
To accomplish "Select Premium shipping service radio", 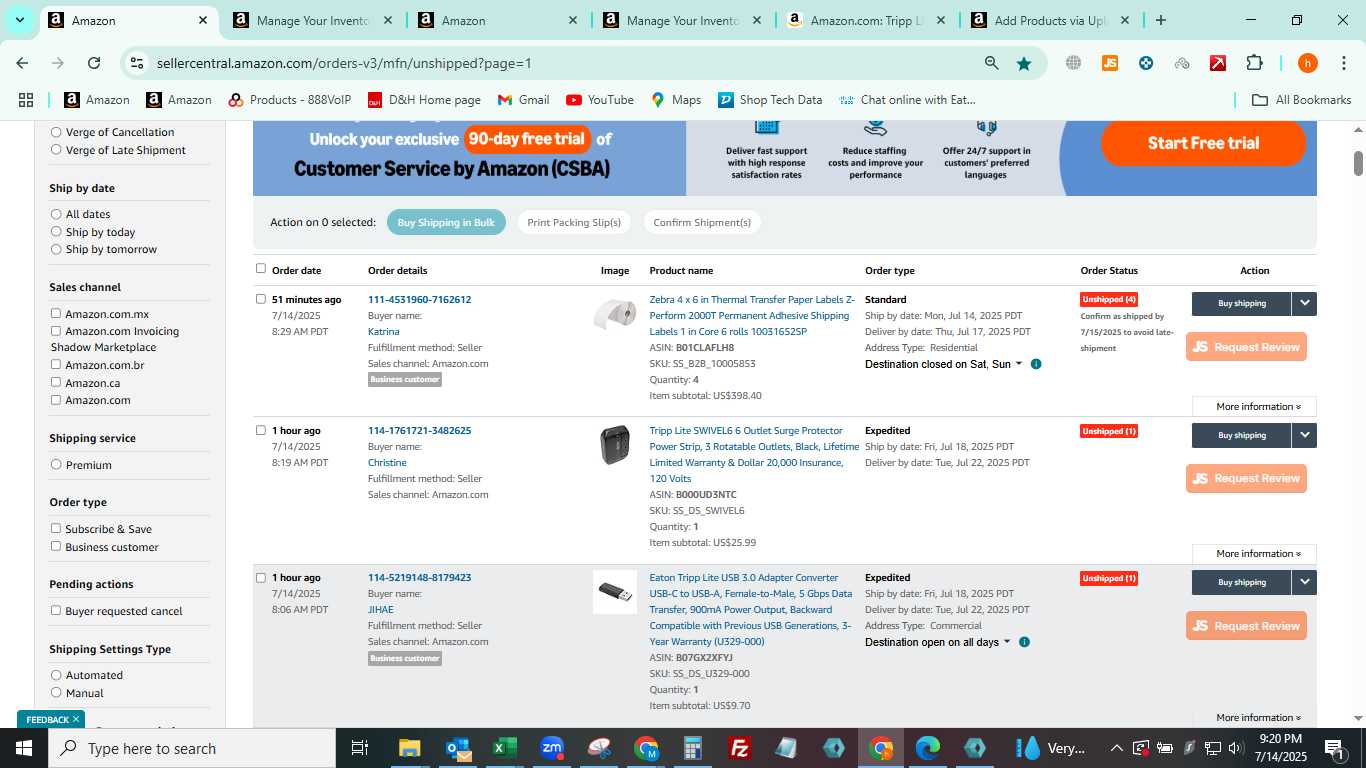I will pos(56,465).
